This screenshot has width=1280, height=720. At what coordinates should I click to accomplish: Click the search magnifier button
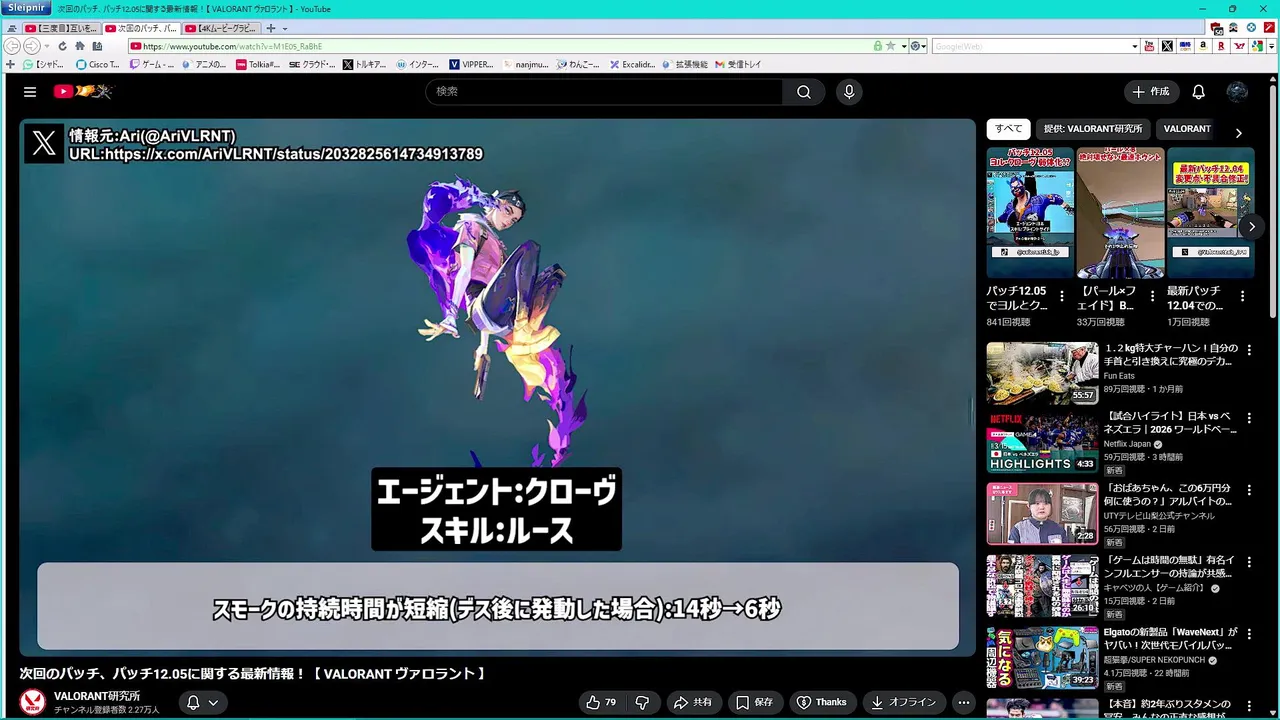tap(804, 92)
